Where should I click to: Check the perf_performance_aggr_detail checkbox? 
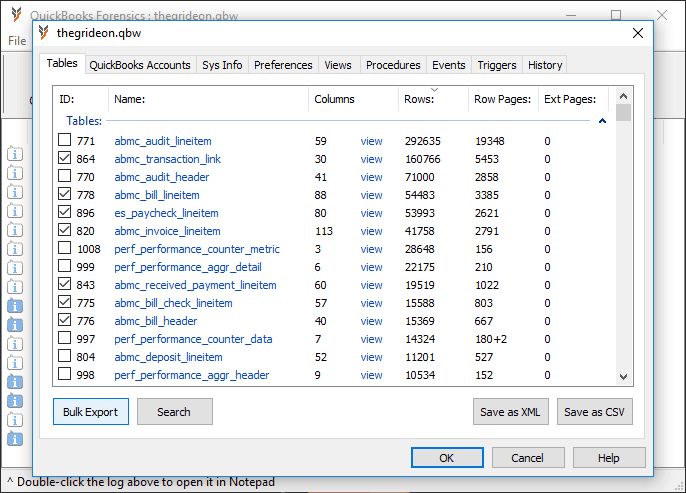(64, 266)
